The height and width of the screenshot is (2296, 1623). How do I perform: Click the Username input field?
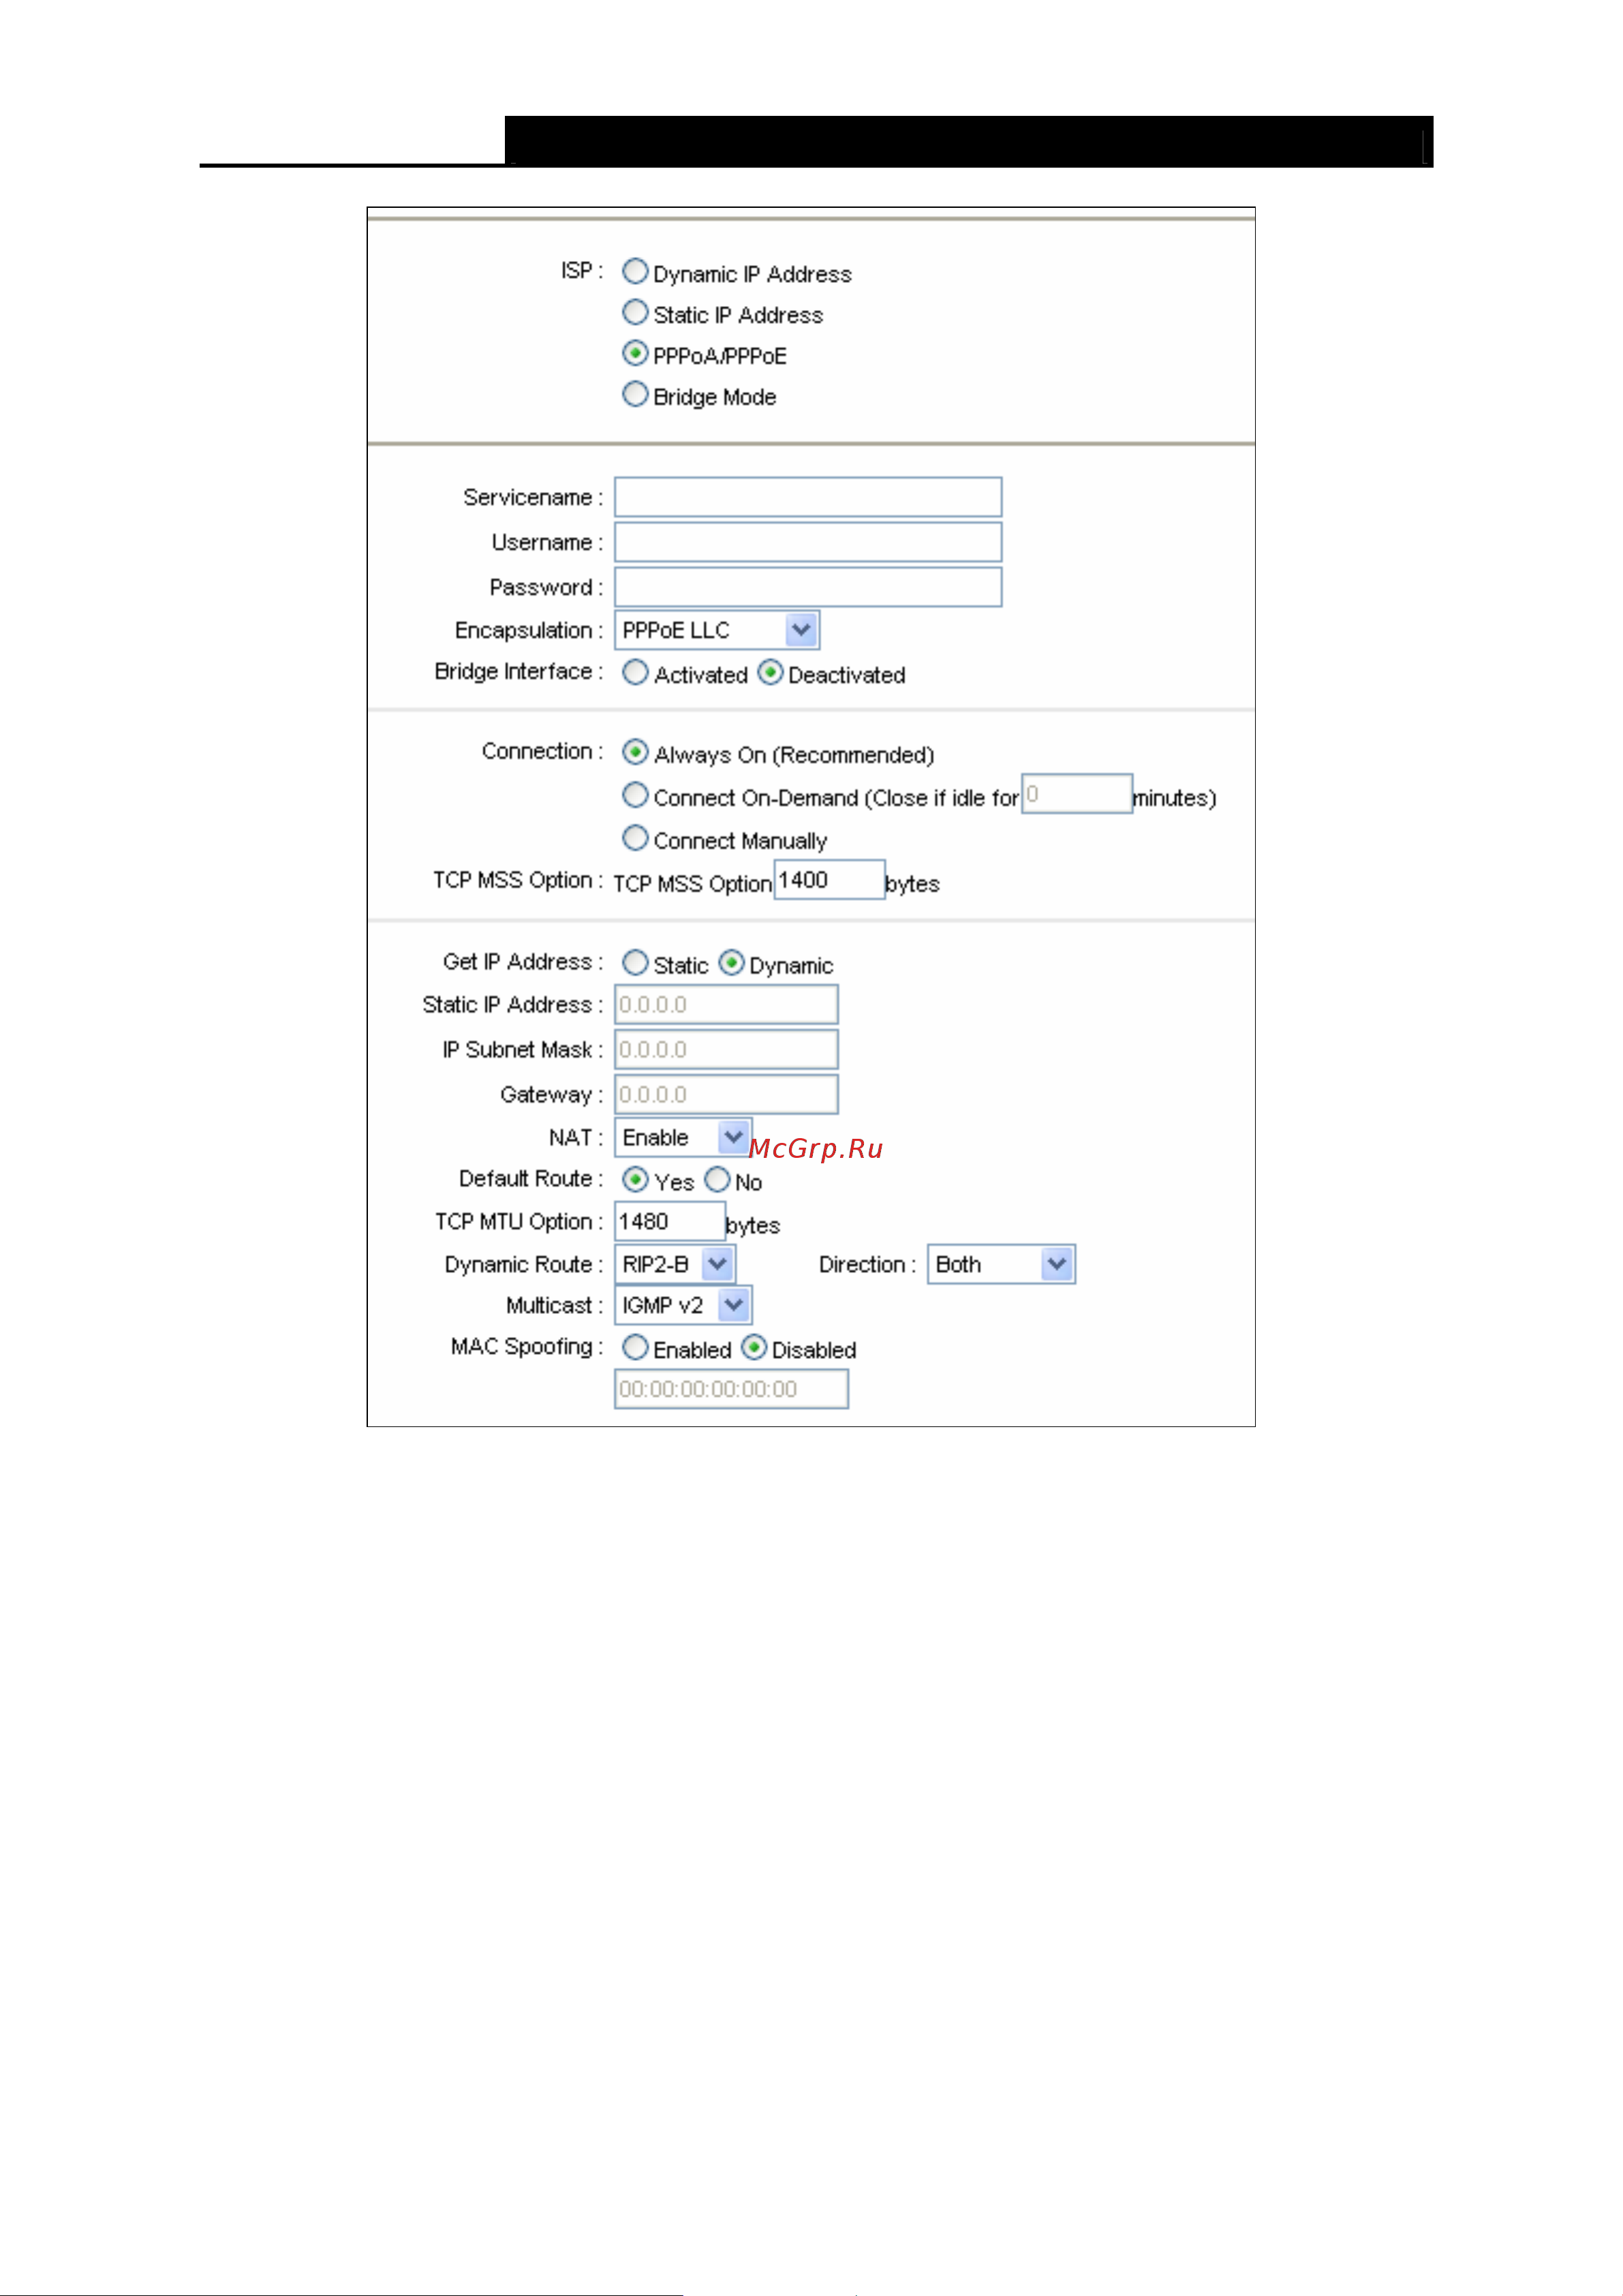pyautogui.click(x=808, y=542)
